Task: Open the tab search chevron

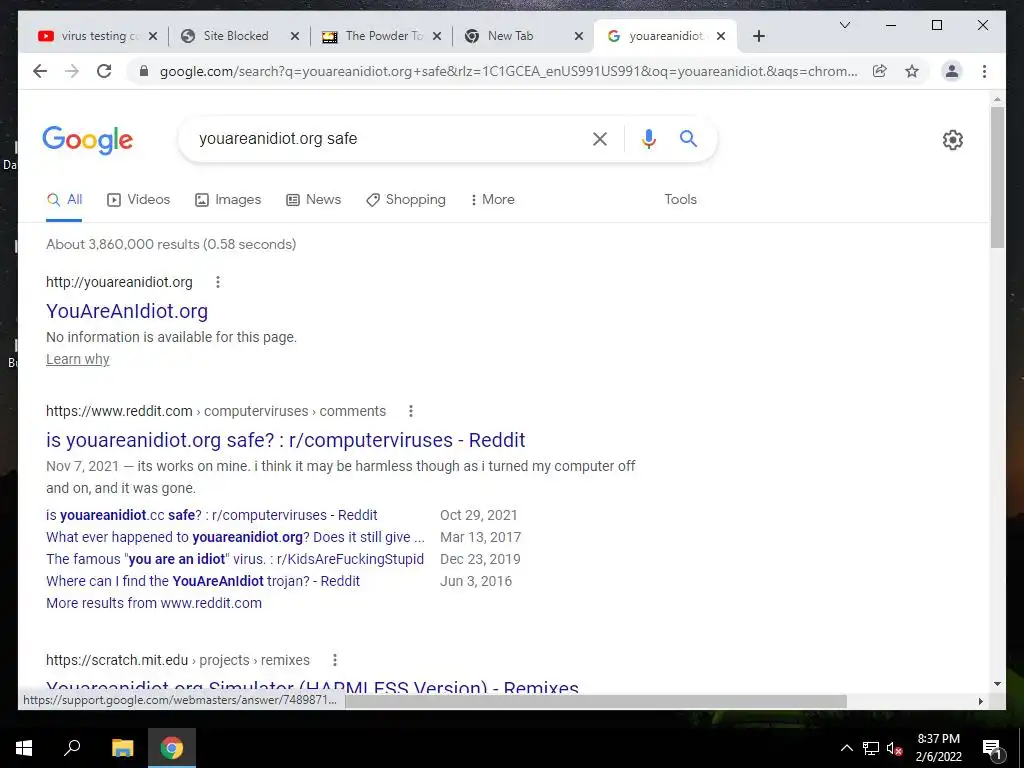Action: (844, 25)
